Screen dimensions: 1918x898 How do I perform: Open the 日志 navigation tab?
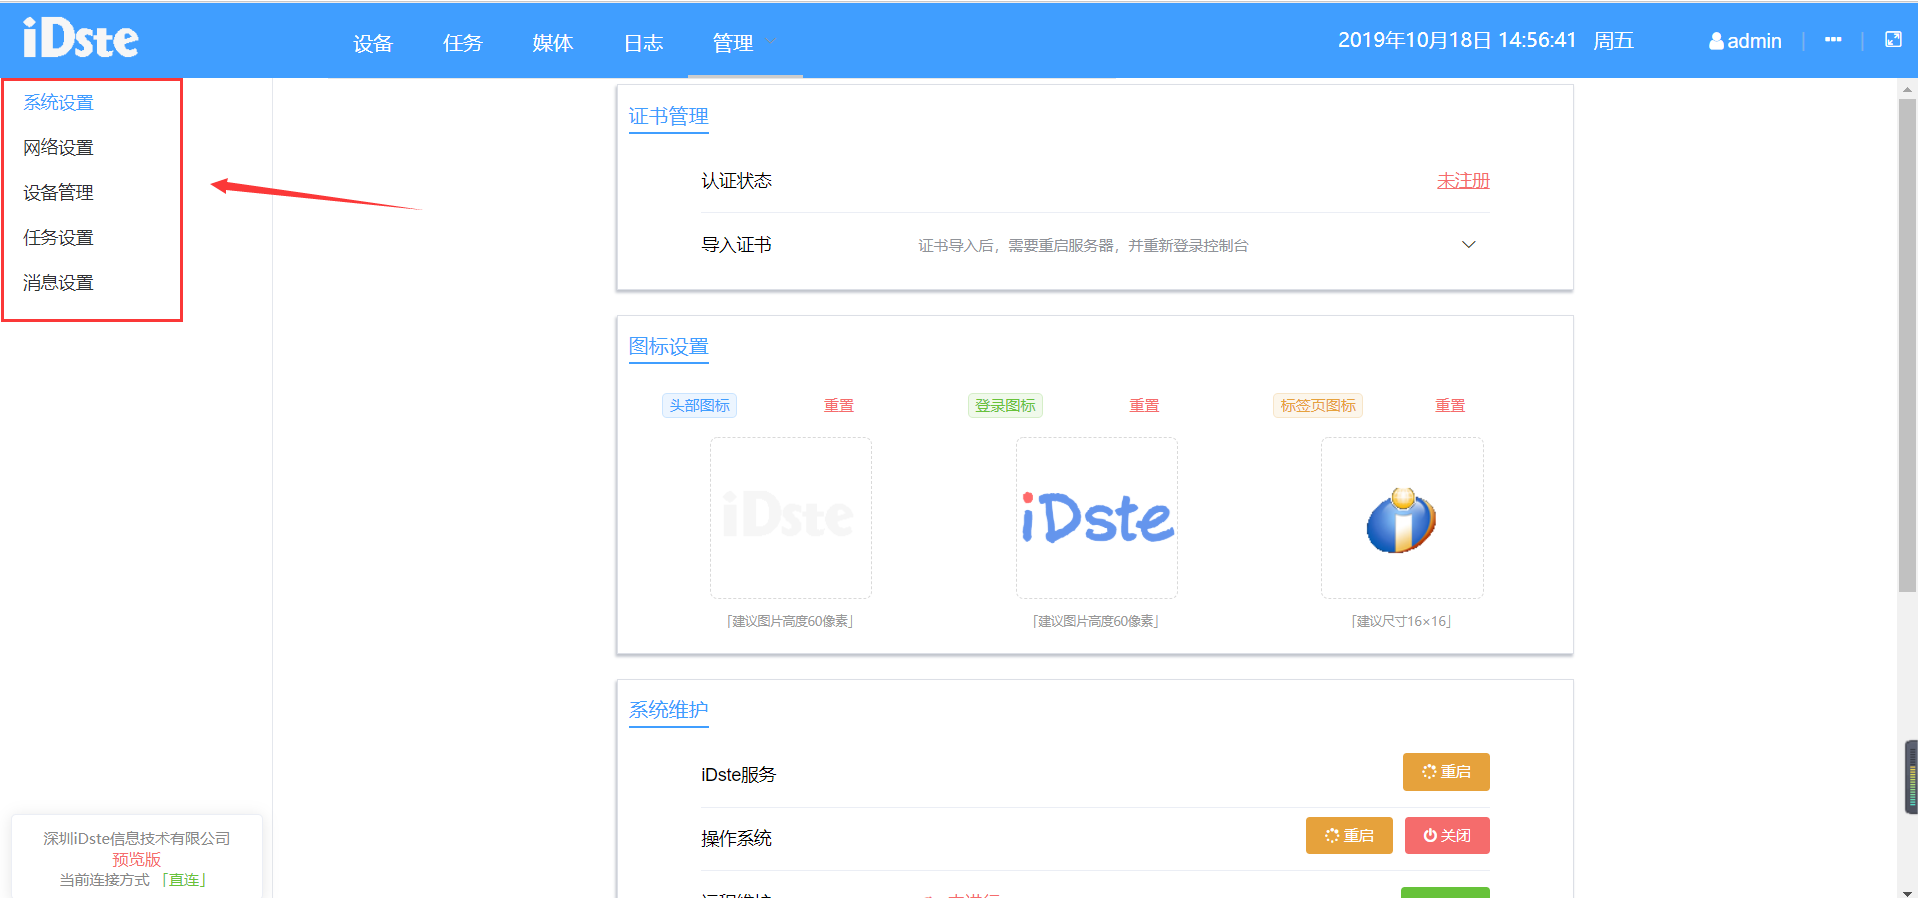pos(643,43)
